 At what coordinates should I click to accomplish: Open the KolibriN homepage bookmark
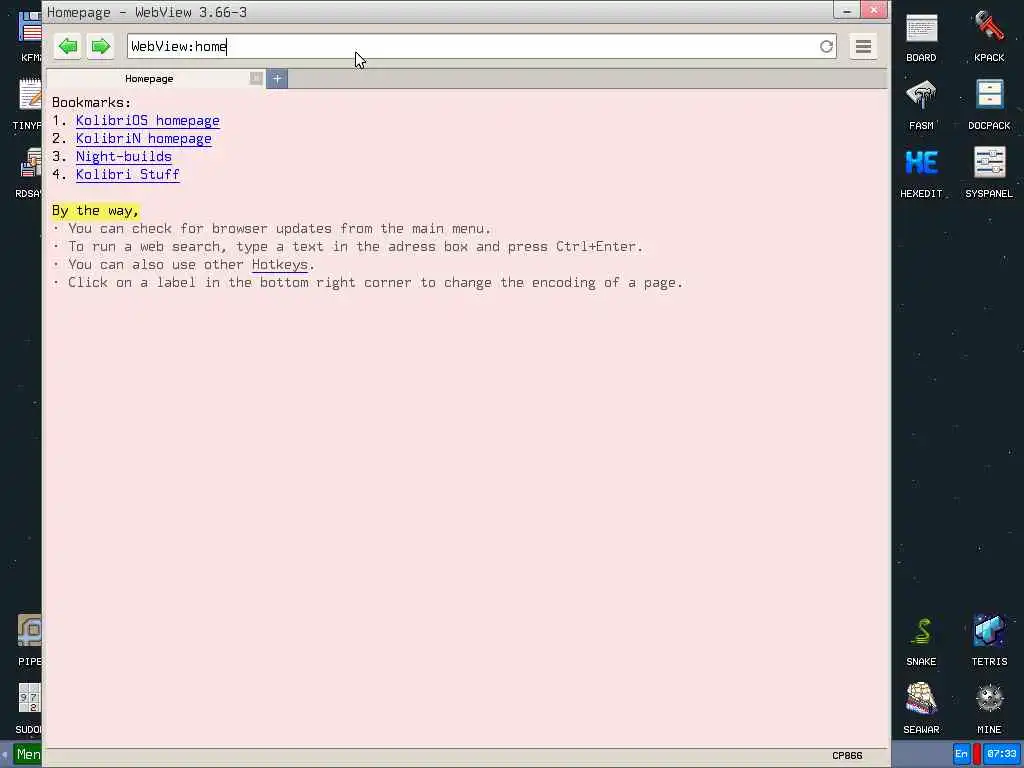point(144,138)
